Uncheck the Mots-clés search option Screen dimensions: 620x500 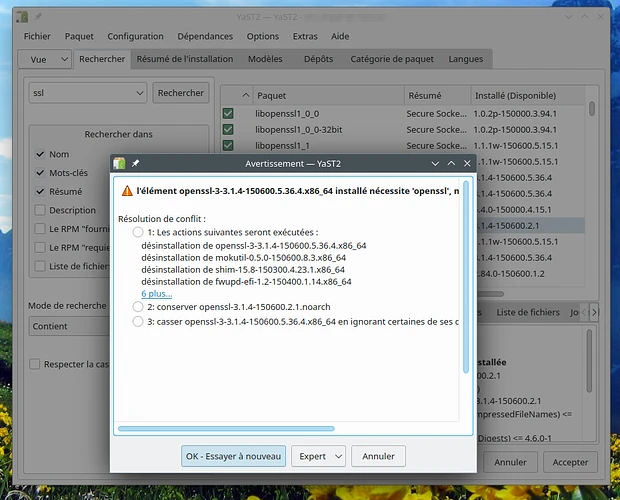(40, 172)
